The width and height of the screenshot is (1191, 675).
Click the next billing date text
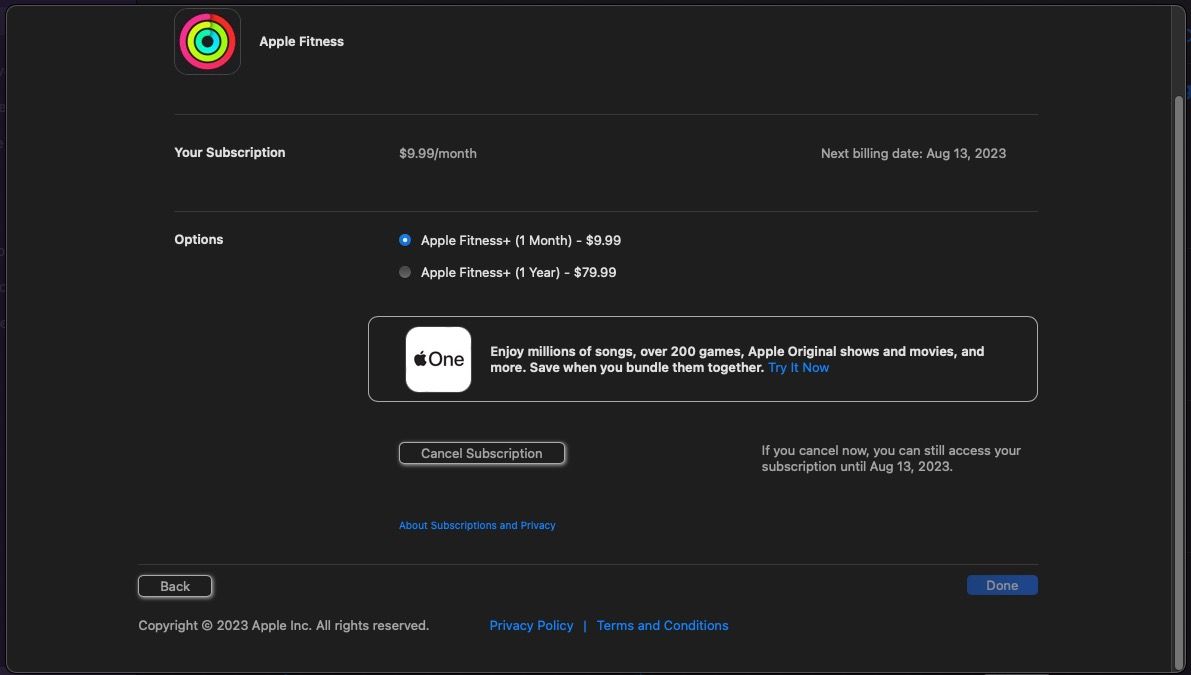[912, 153]
